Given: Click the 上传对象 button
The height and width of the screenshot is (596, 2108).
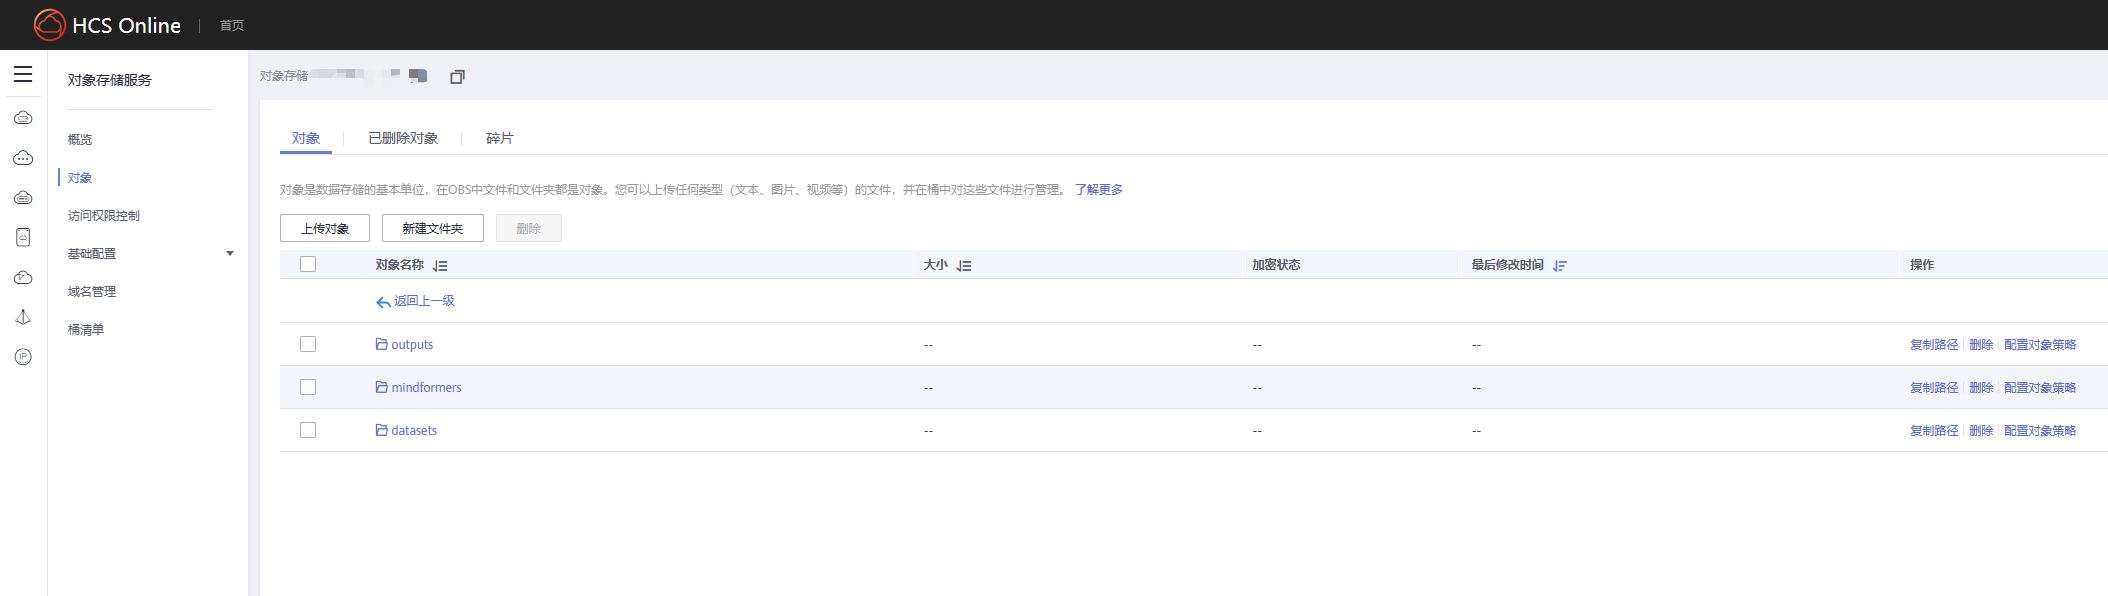Looking at the screenshot, I should pos(325,228).
